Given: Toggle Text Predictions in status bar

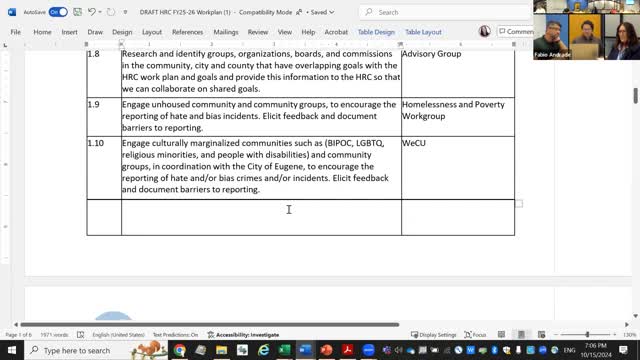Looking at the screenshot, I should (x=175, y=335).
